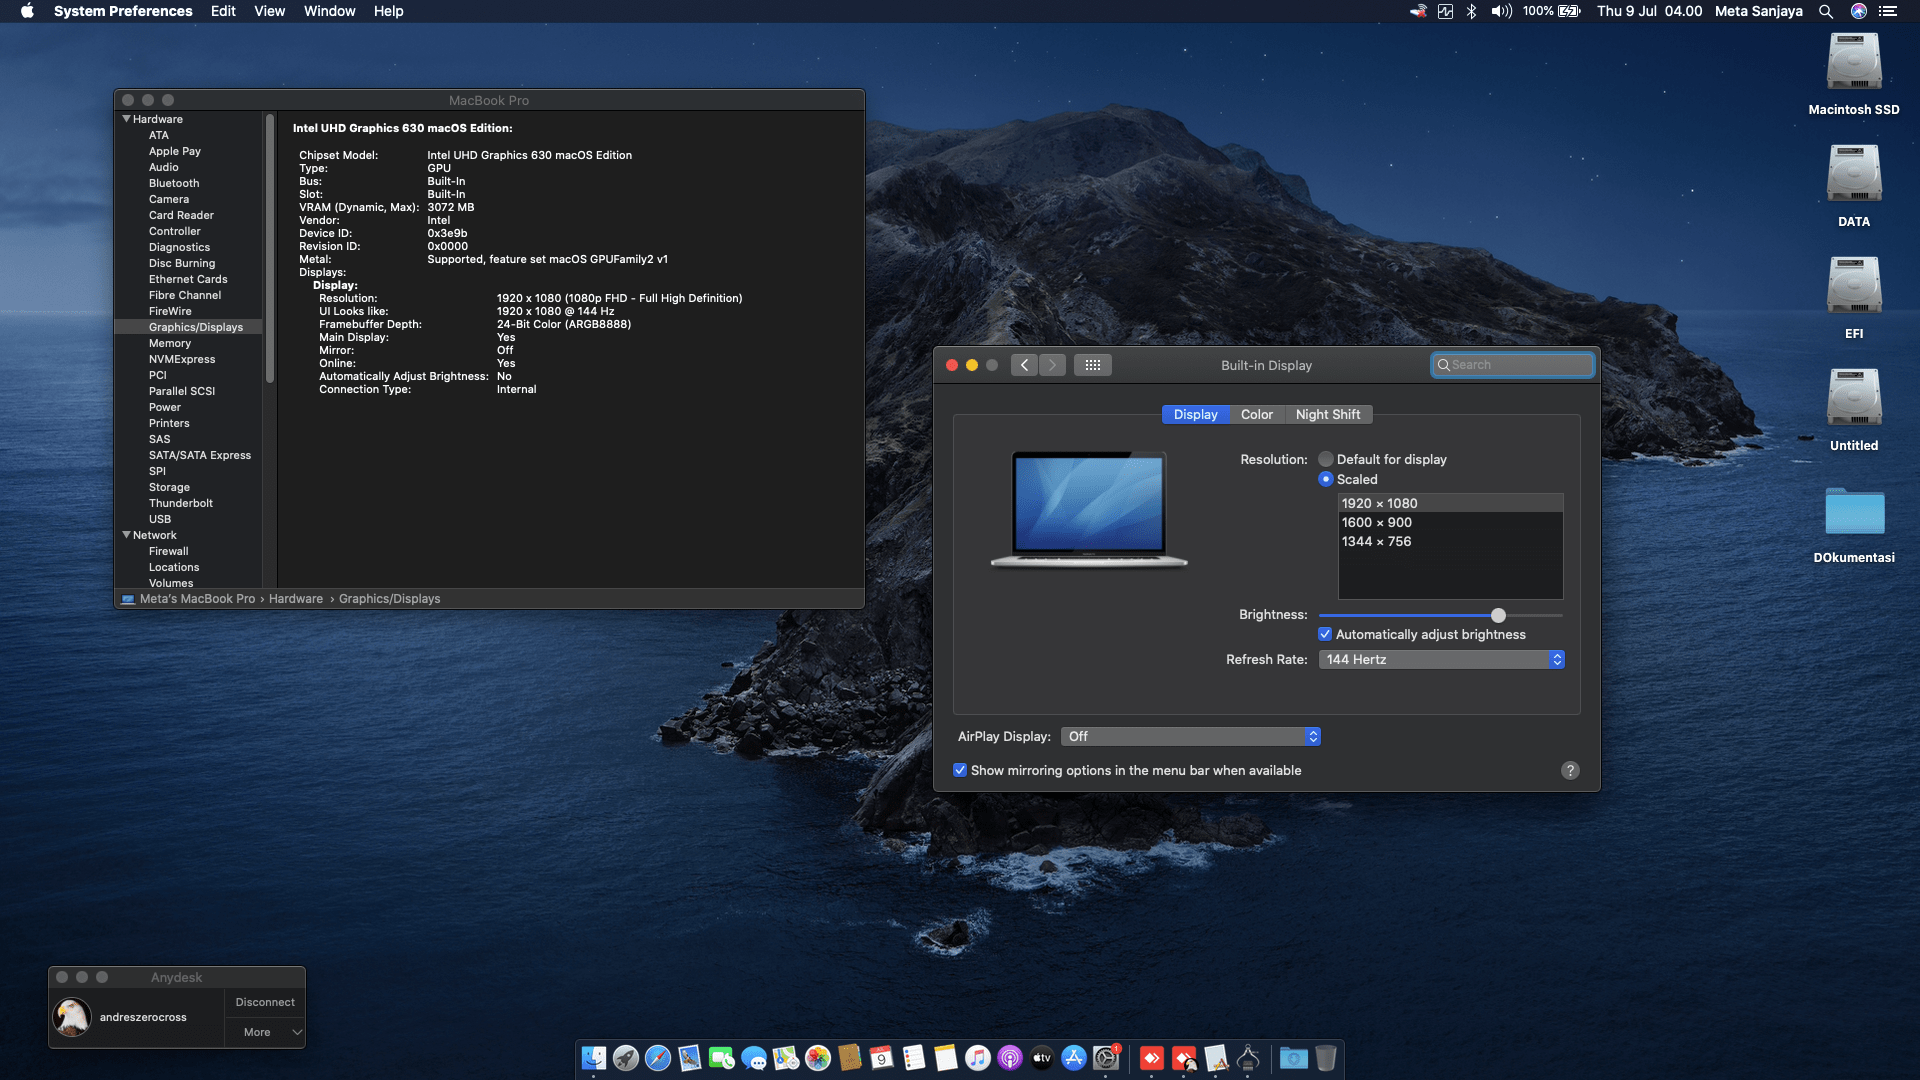Click Siri icon in menu bar
The image size is (1920, 1080).
(x=1859, y=11)
